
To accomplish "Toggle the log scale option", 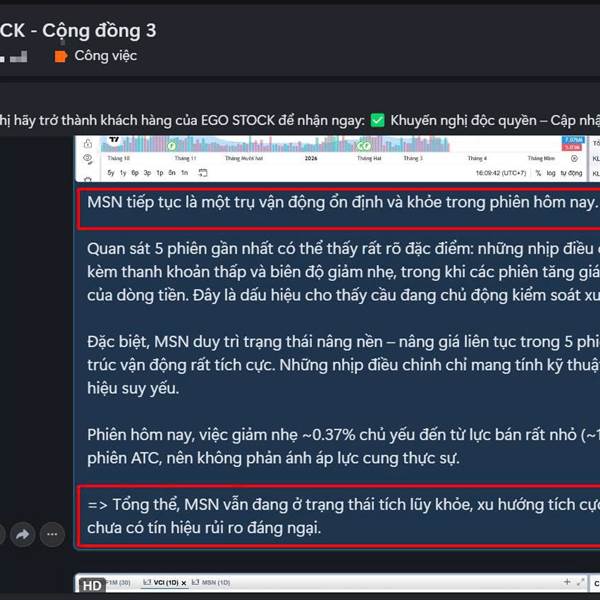I will click(x=551, y=173).
